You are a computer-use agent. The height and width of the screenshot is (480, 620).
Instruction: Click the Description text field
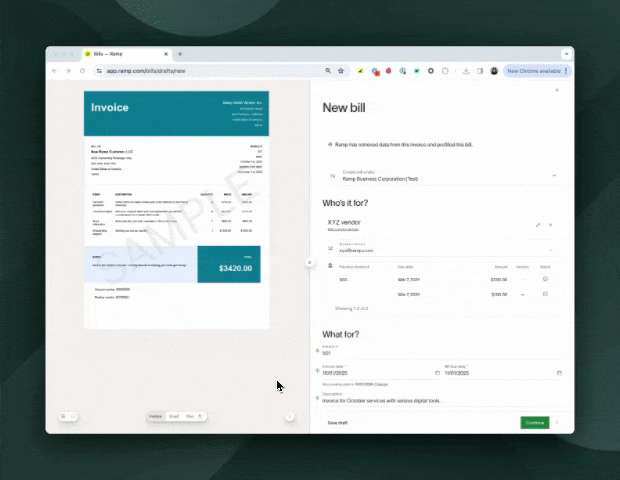[443, 398]
